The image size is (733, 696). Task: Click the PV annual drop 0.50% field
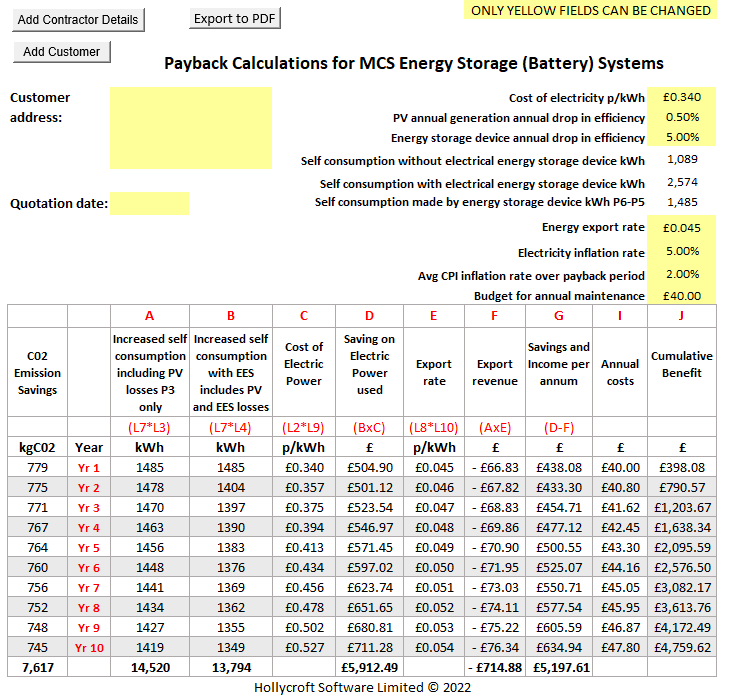click(681, 117)
